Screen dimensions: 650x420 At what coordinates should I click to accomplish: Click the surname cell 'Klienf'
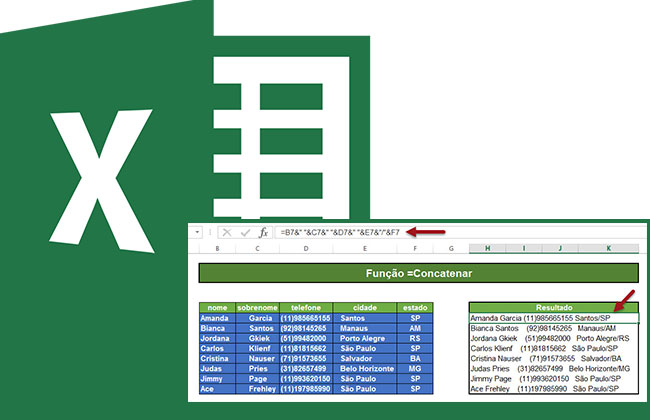click(257, 348)
